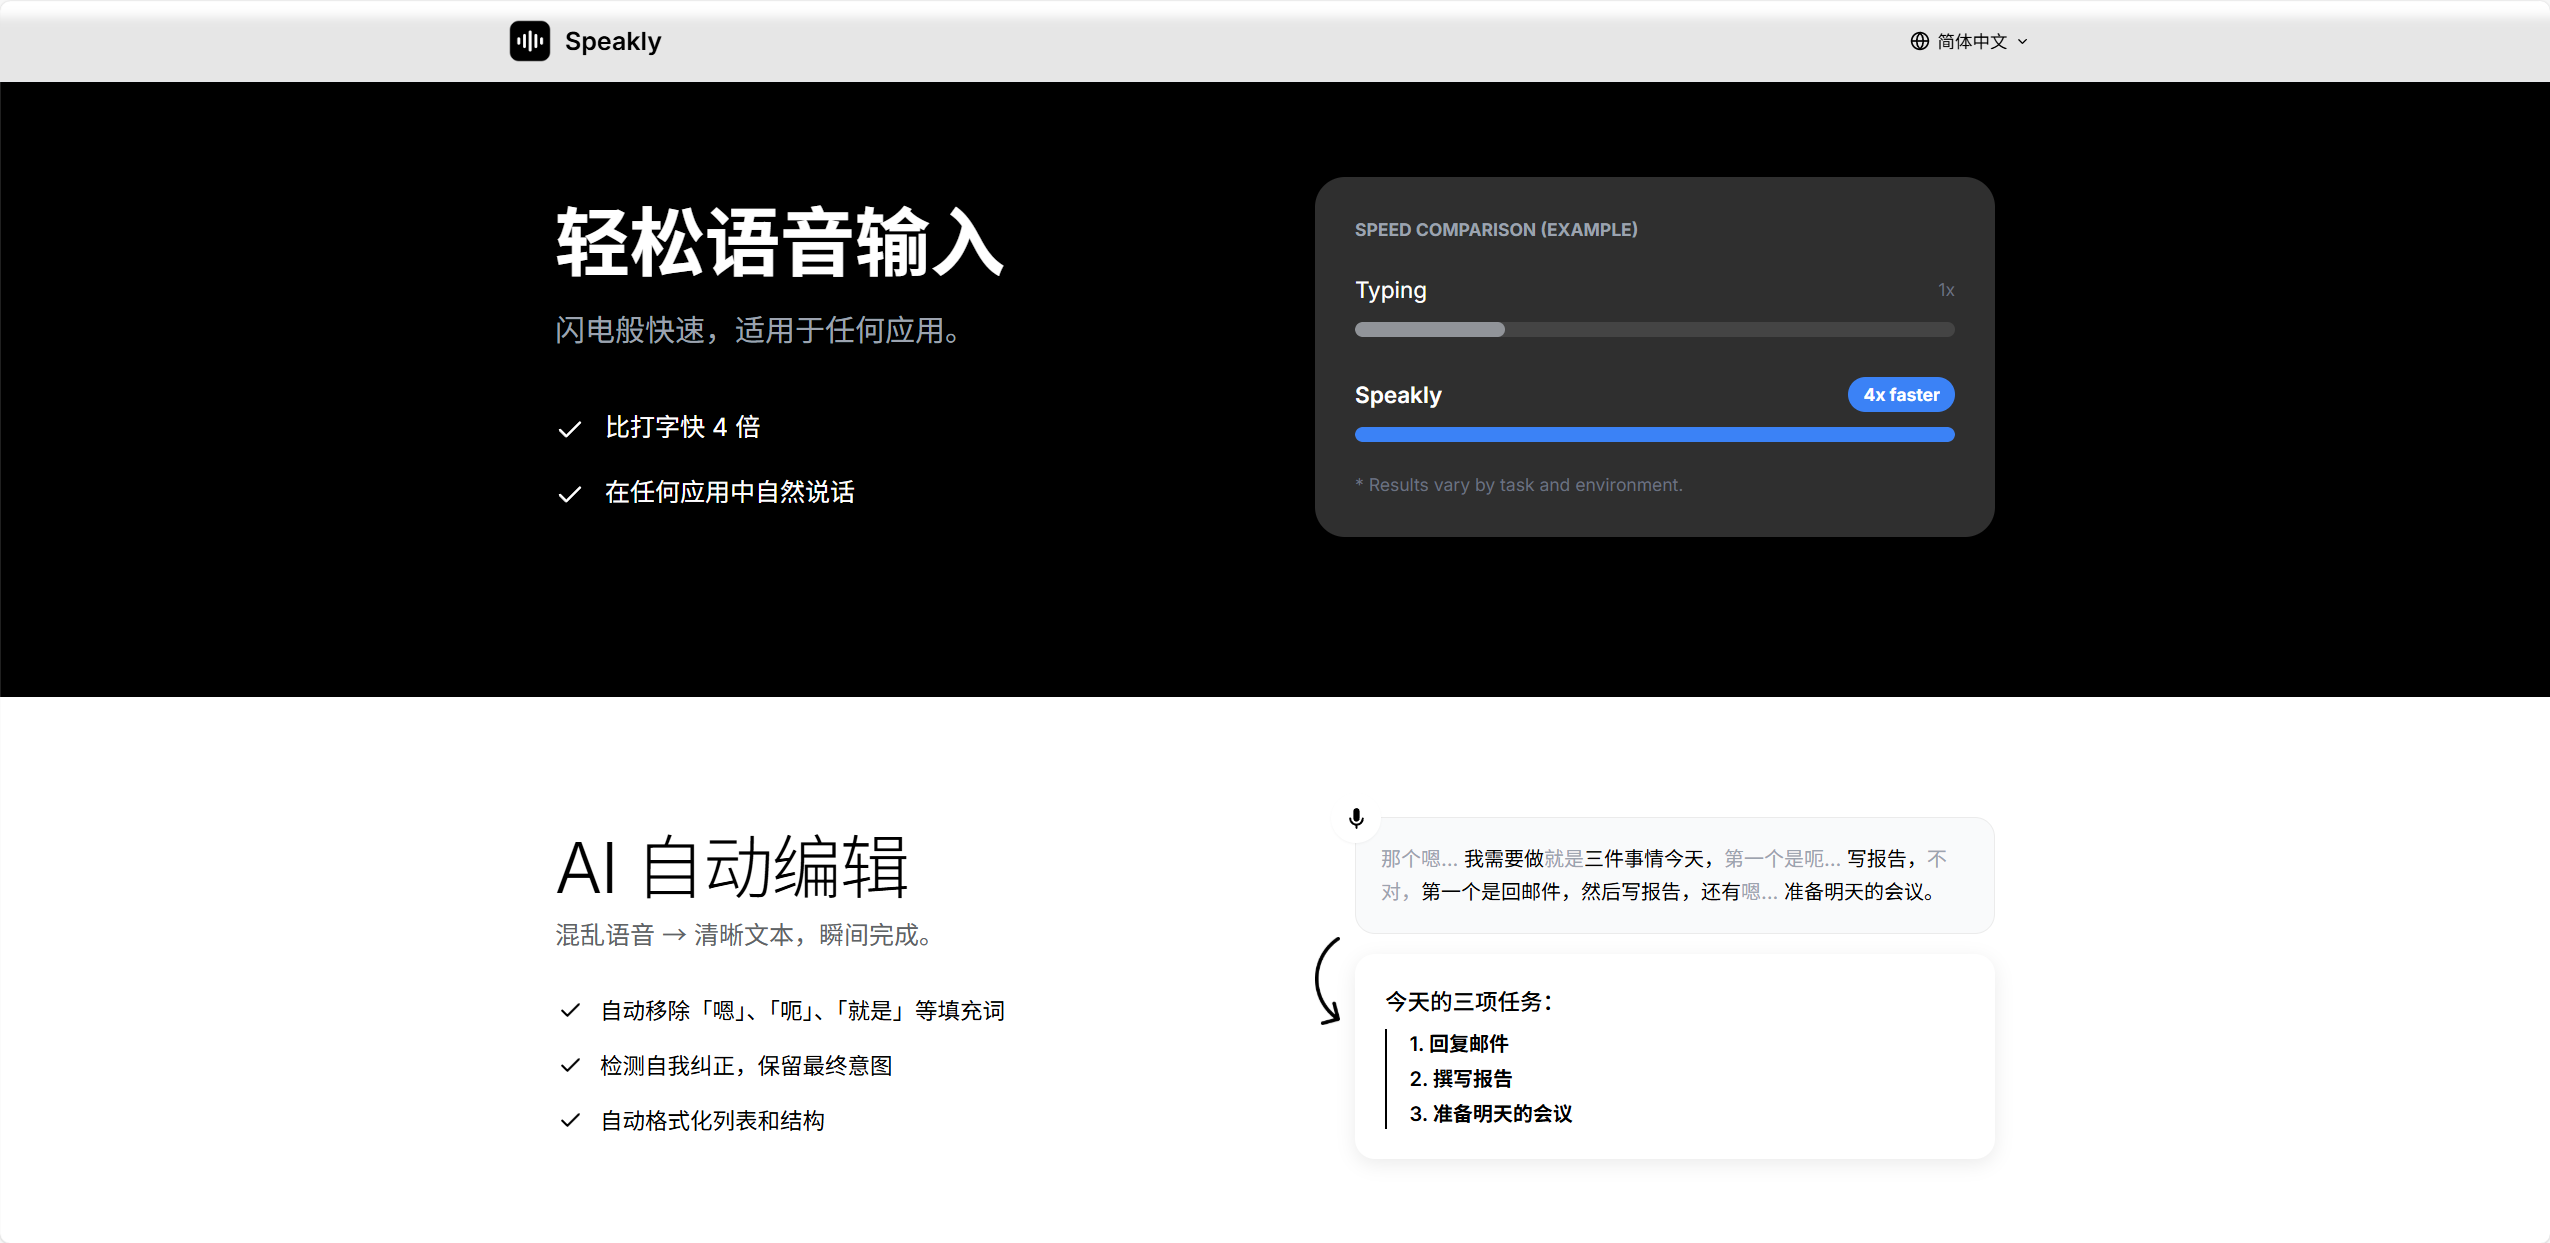Screen dimensions: 2550x1243
Task: Click the checkmark beside 检测自我纠正
Action: [570, 1066]
